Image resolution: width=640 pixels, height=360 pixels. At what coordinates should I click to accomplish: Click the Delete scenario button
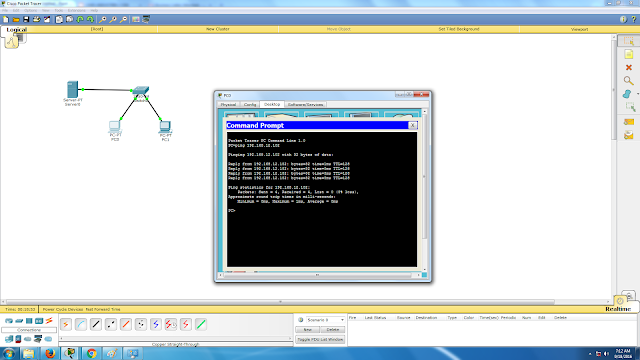(x=333, y=329)
